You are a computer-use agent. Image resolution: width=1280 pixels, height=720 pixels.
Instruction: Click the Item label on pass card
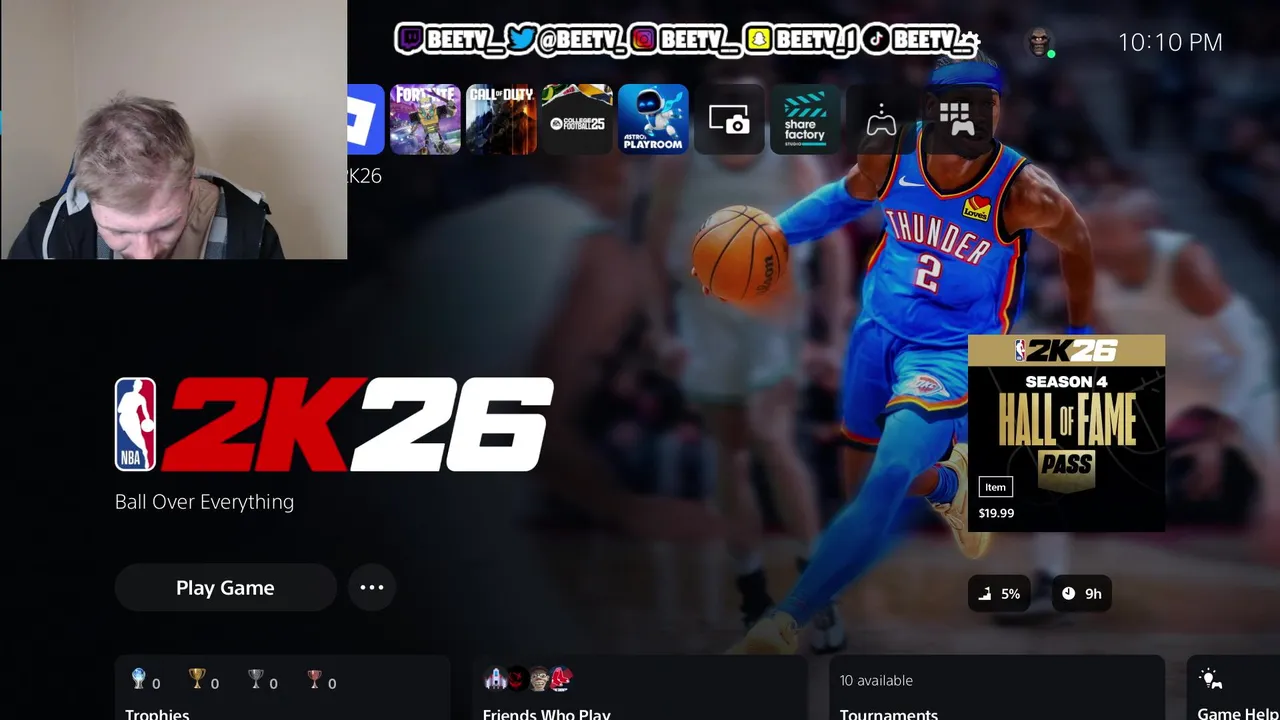click(x=995, y=487)
